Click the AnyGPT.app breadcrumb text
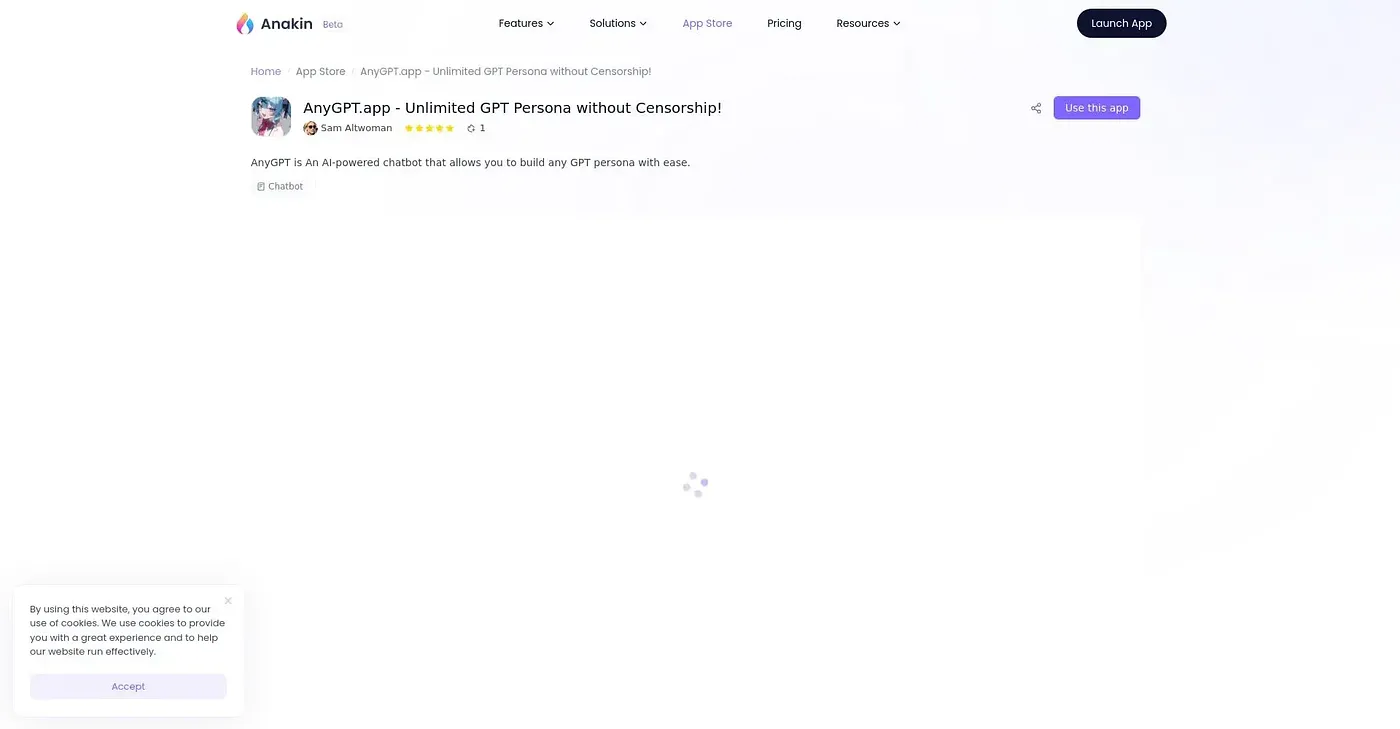 tap(505, 72)
